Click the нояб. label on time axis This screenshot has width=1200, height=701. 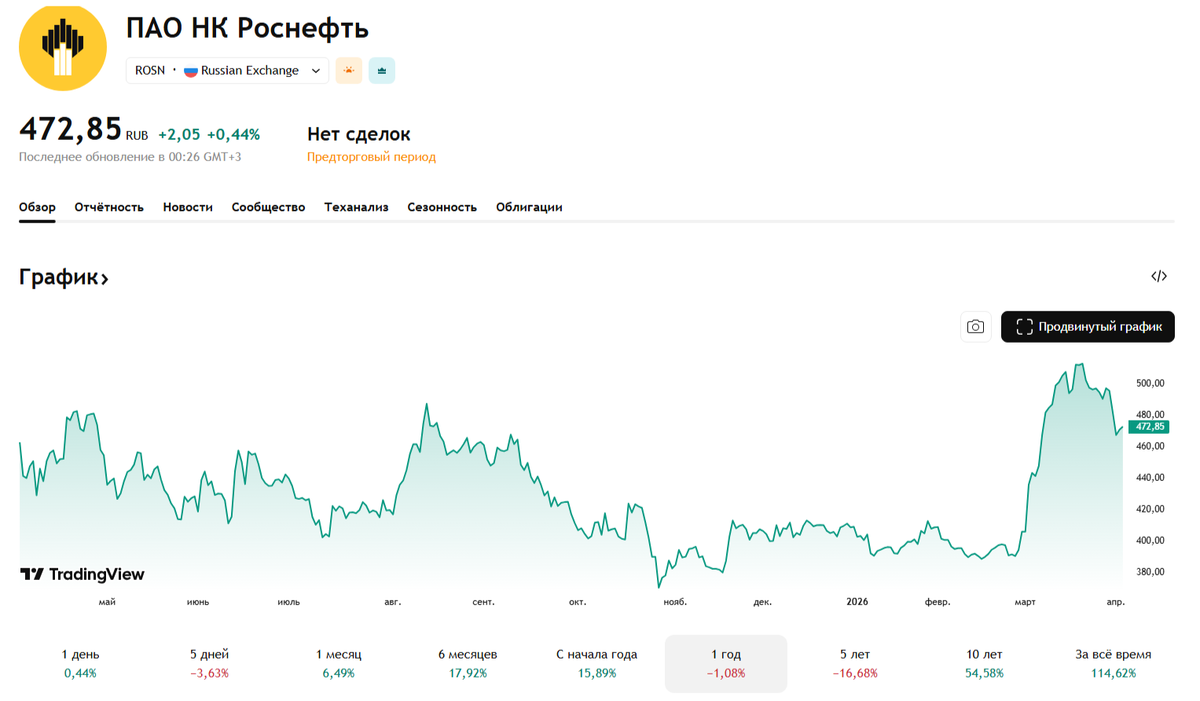(675, 602)
